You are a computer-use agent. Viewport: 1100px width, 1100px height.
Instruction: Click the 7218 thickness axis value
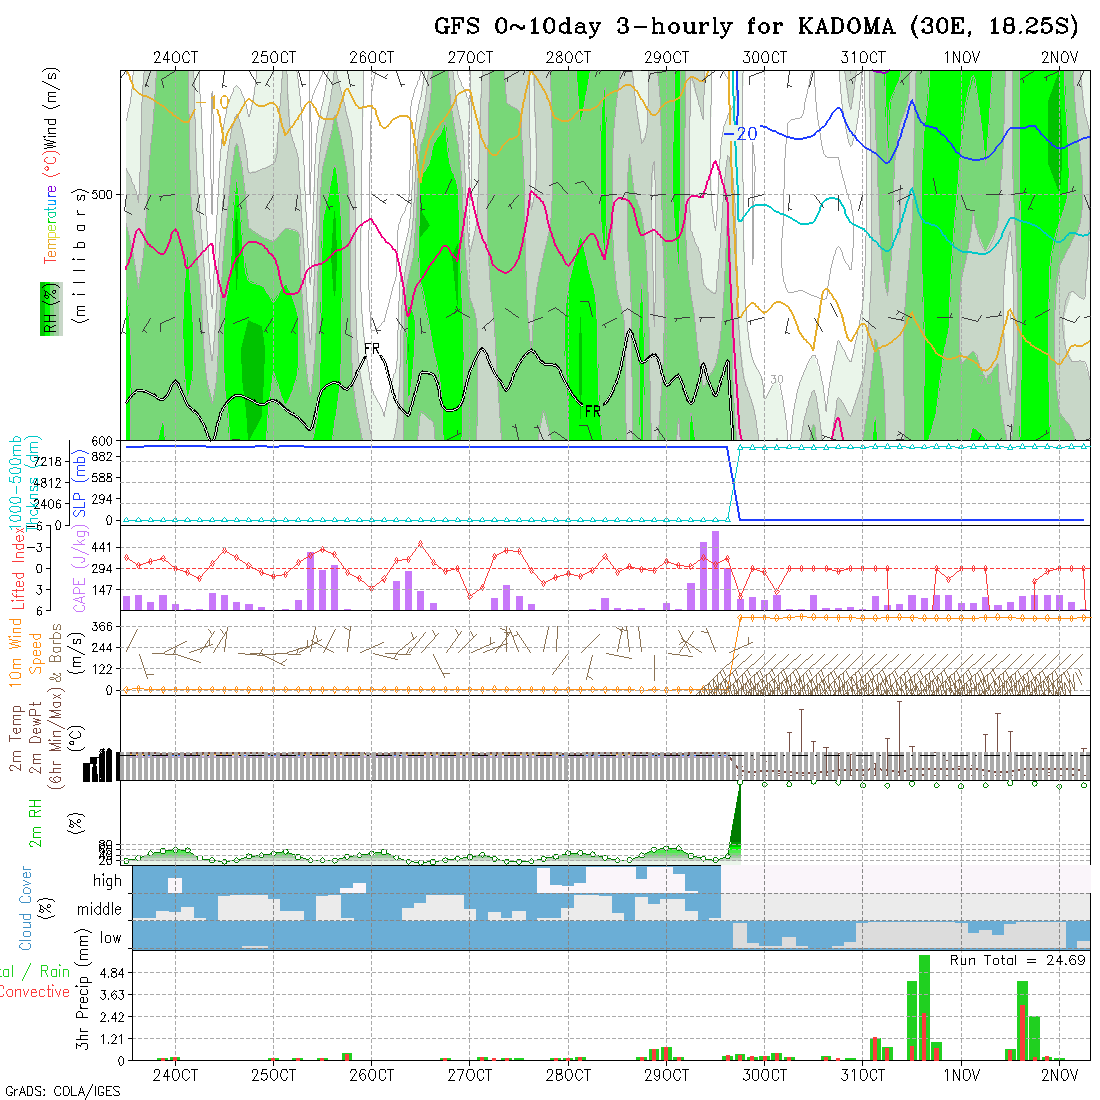(x=48, y=462)
